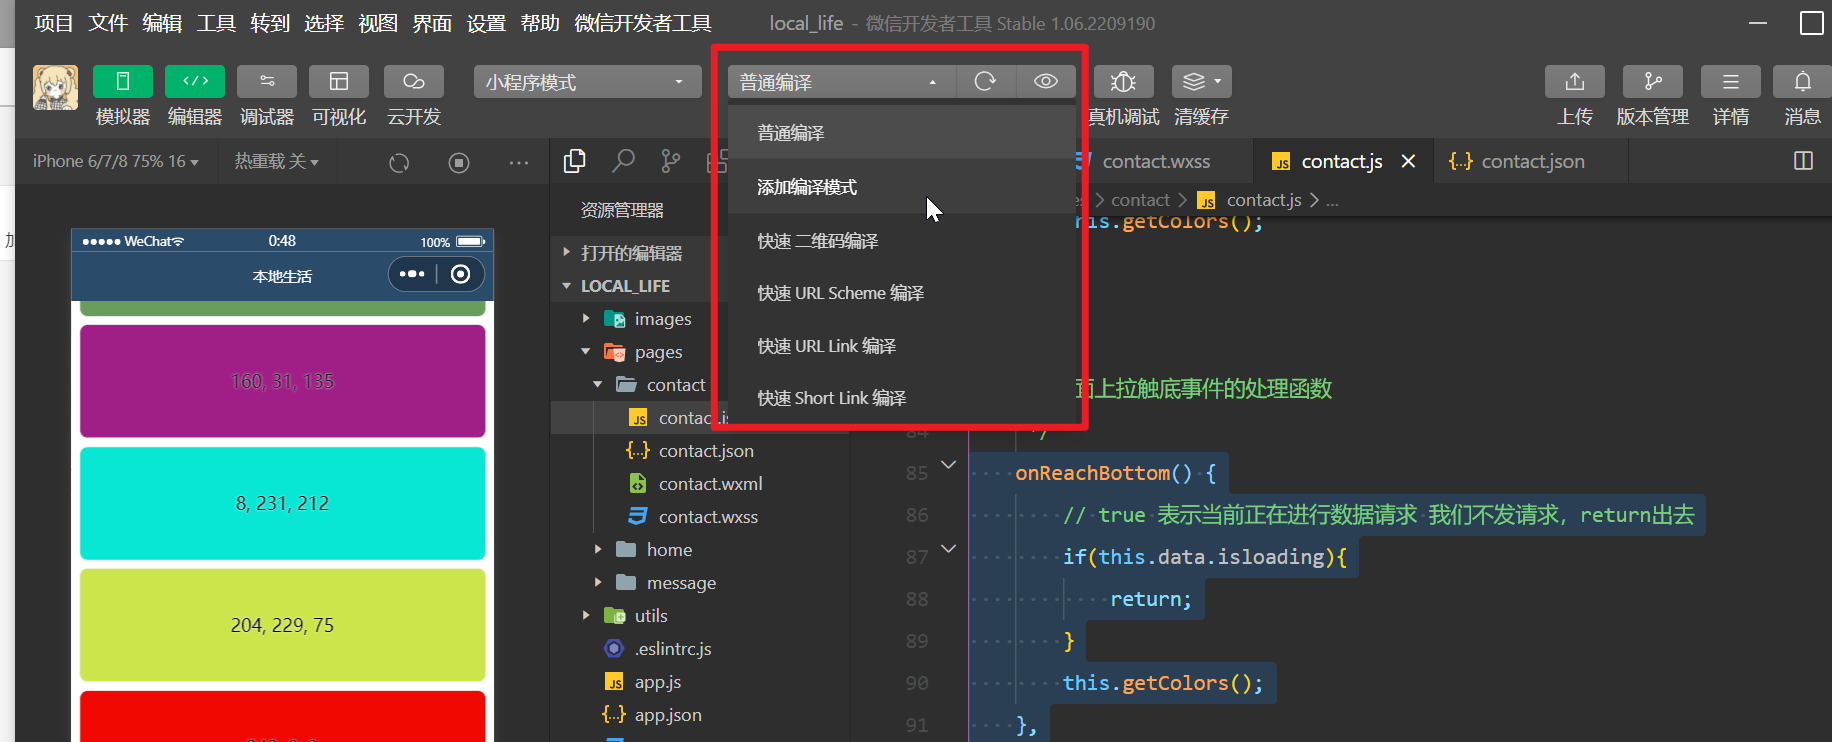Click the preview eye icon
Image resolution: width=1832 pixels, height=742 pixels.
pos(1046,82)
